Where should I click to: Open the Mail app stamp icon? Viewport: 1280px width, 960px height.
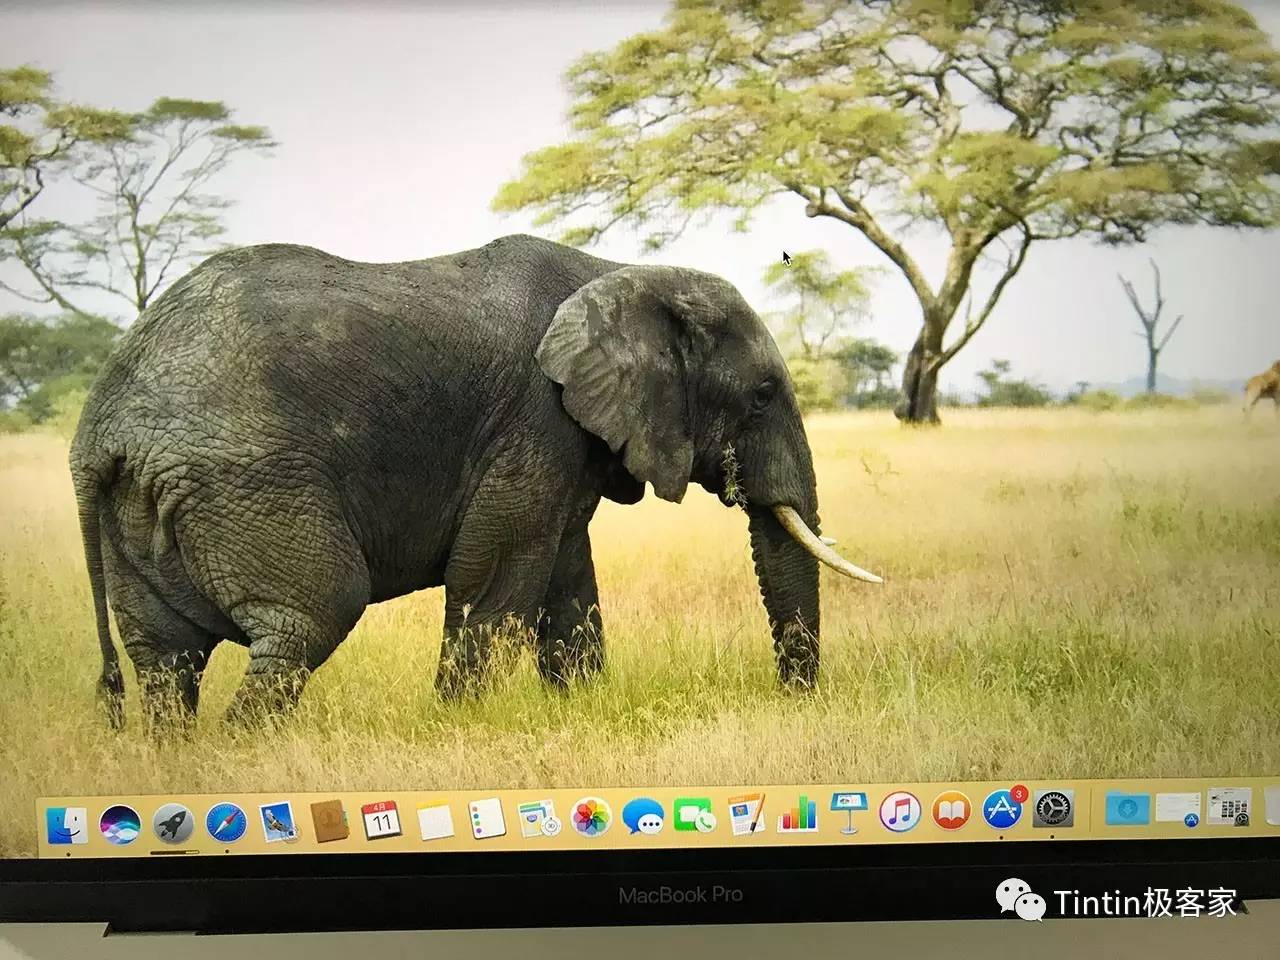pyautogui.click(x=278, y=822)
